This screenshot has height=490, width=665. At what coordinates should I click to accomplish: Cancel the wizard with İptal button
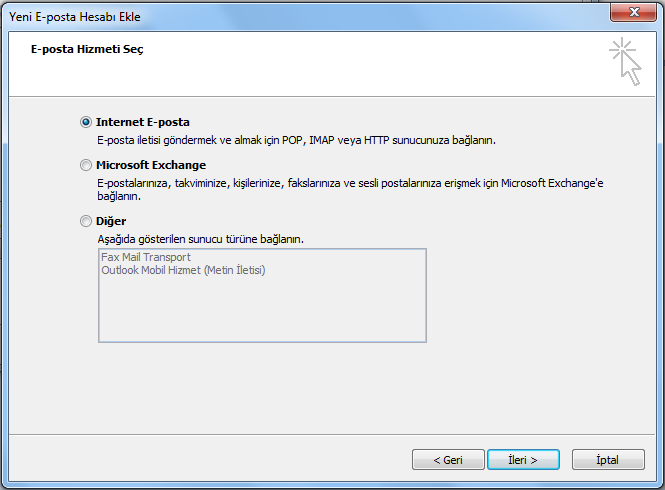pos(608,459)
